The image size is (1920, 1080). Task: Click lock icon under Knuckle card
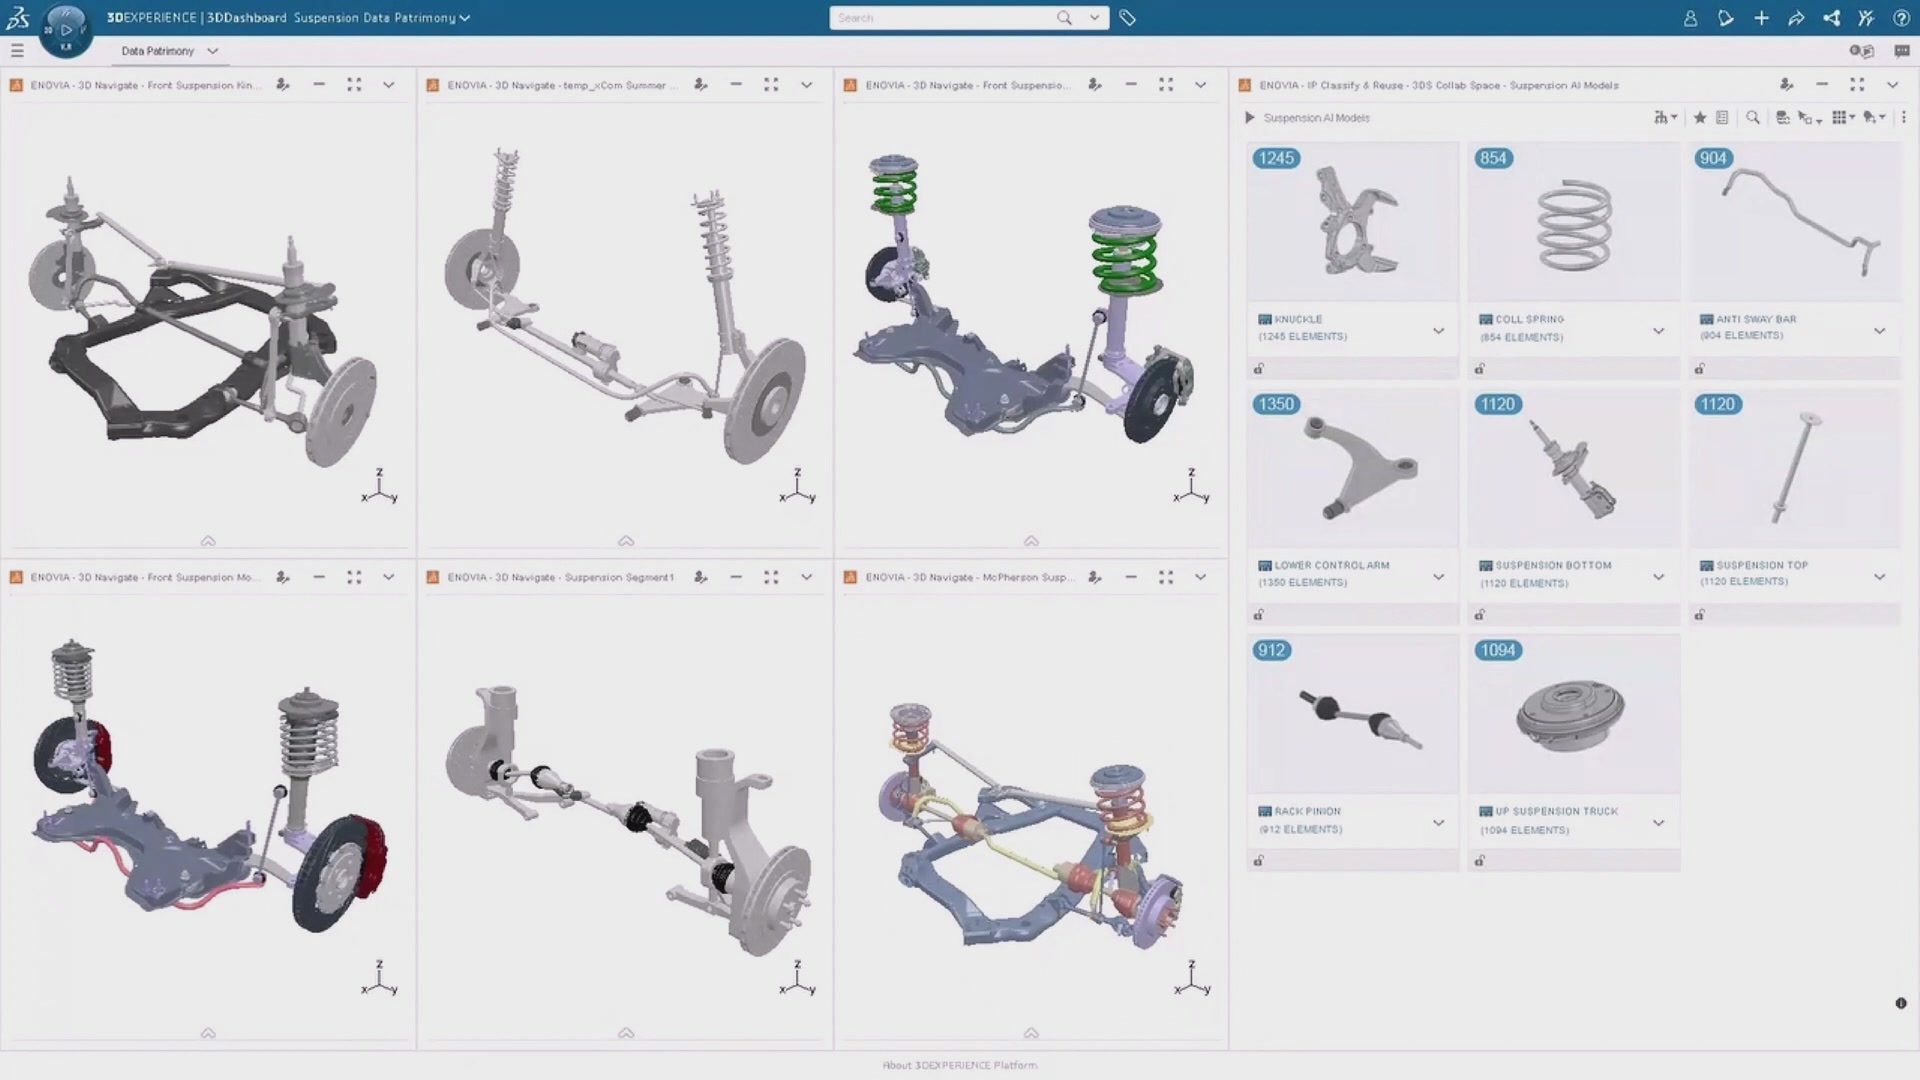[1259, 369]
